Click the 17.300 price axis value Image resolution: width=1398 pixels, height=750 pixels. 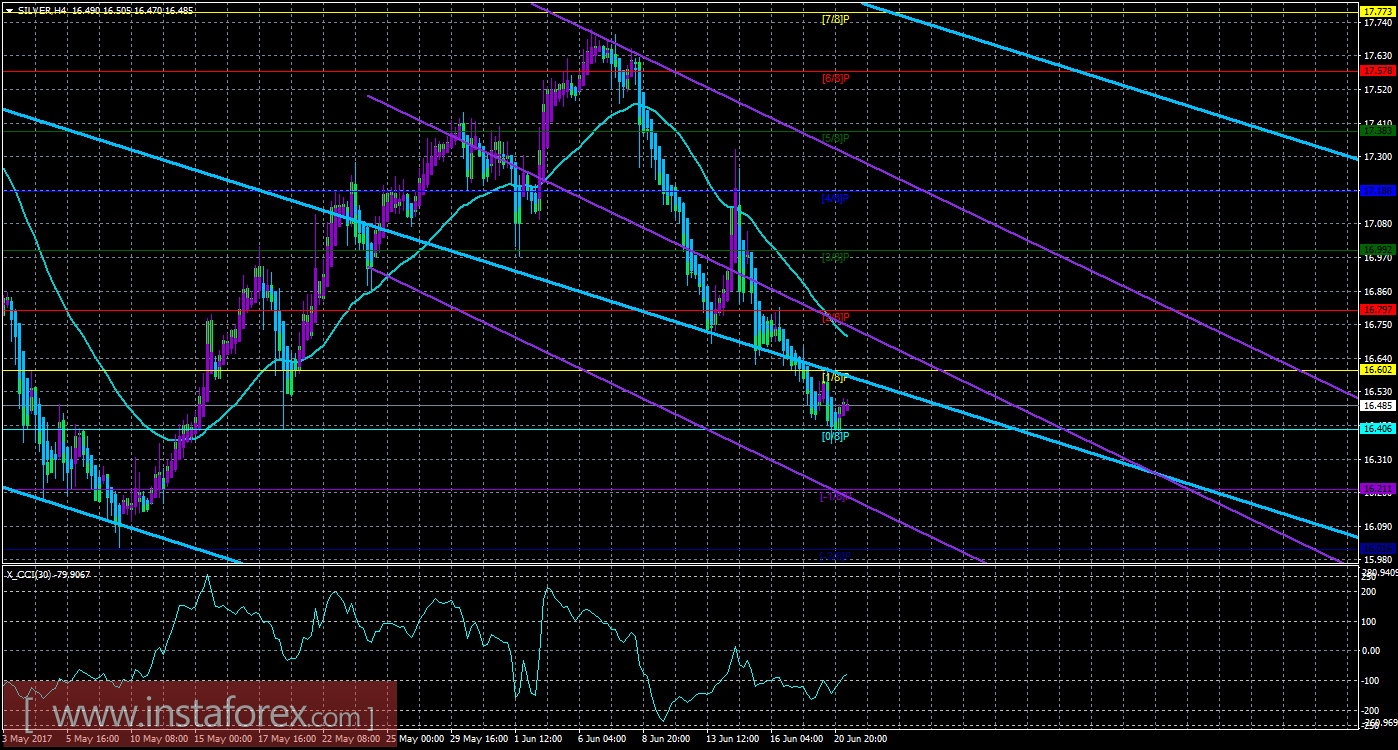(x=1376, y=157)
